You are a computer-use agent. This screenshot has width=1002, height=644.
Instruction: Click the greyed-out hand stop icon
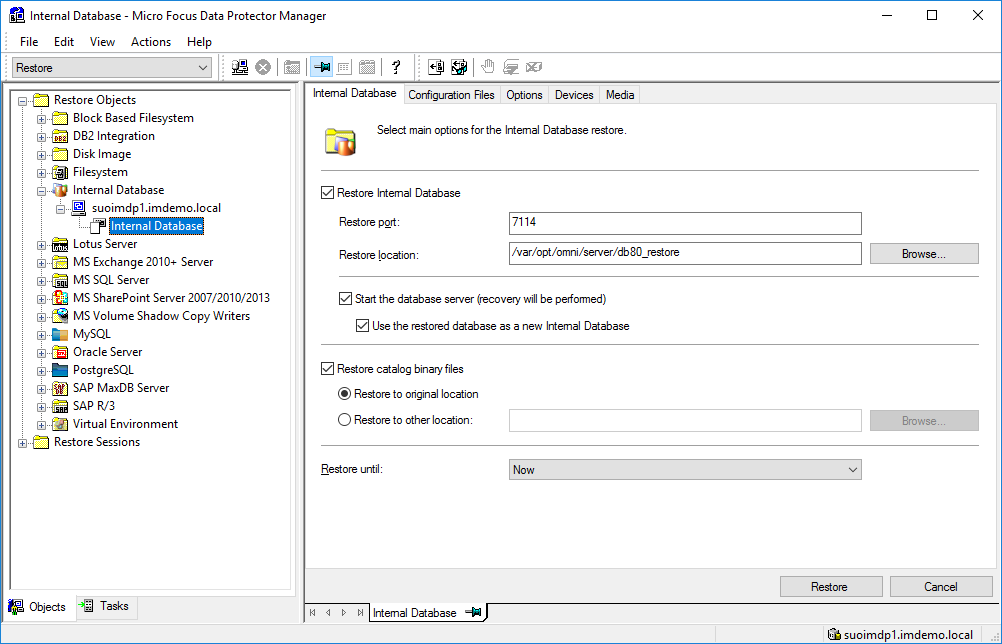coord(488,67)
